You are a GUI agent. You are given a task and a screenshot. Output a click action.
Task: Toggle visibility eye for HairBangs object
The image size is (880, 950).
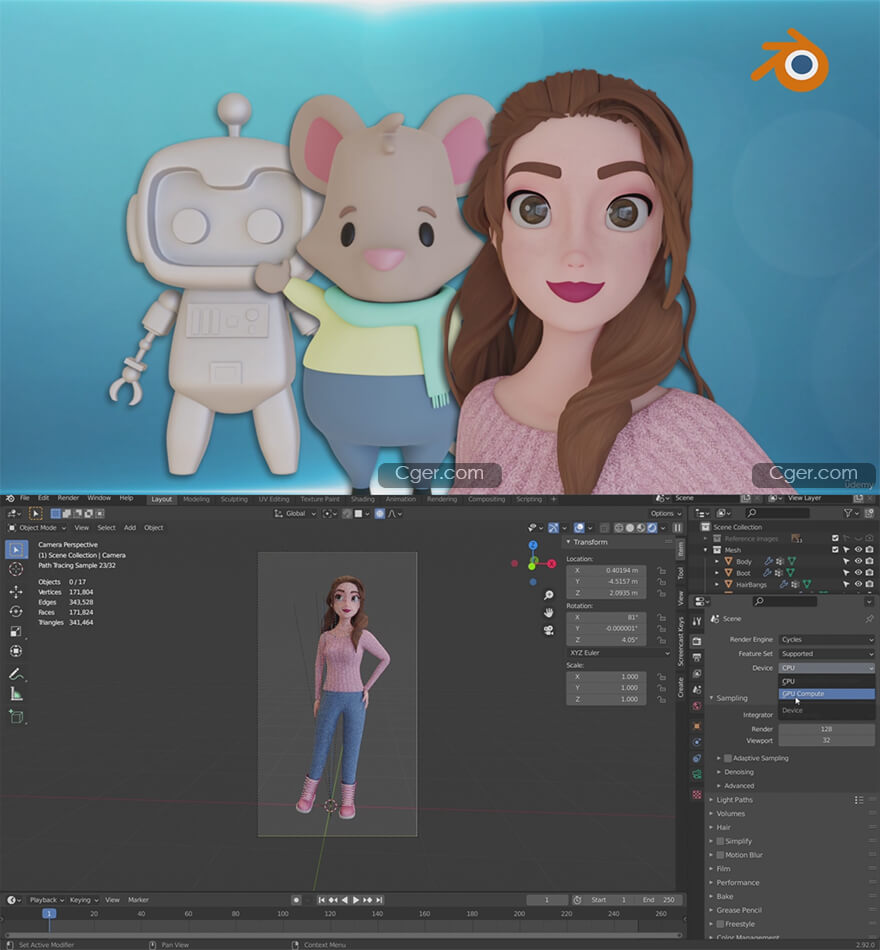click(x=858, y=584)
